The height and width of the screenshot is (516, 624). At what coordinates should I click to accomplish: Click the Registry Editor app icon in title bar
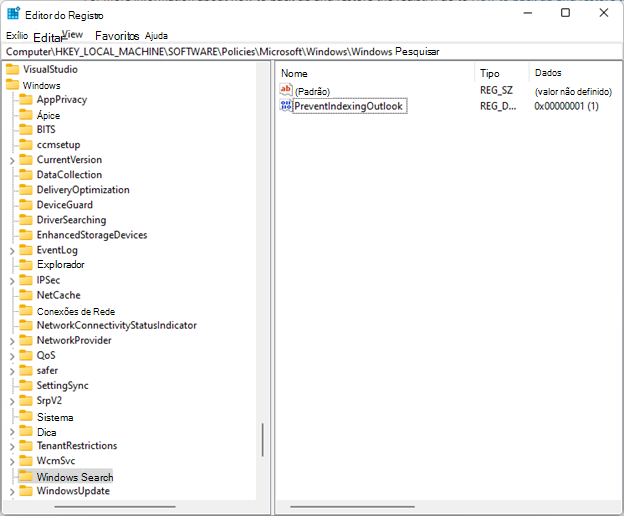click(x=14, y=14)
